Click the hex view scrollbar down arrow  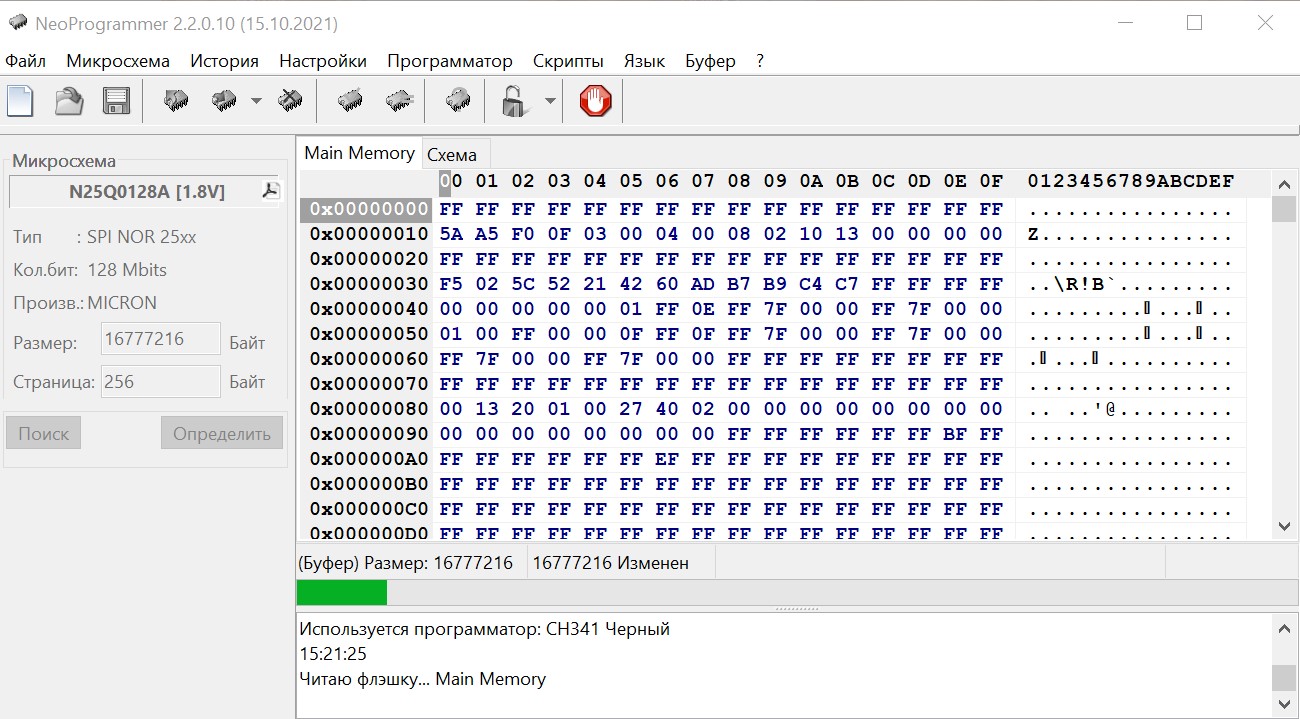click(x=1284, y=526)
